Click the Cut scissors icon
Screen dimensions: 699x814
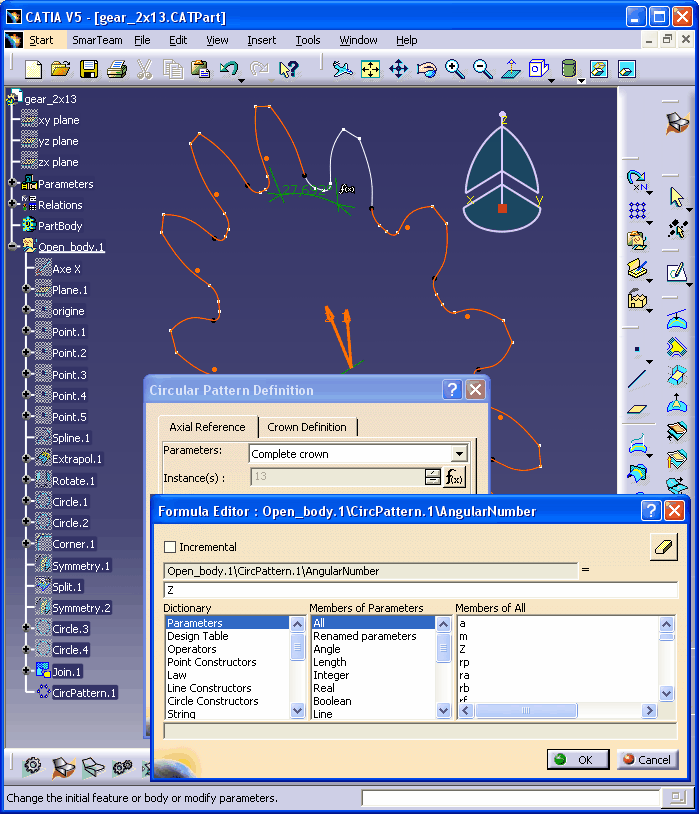[145, 69]
